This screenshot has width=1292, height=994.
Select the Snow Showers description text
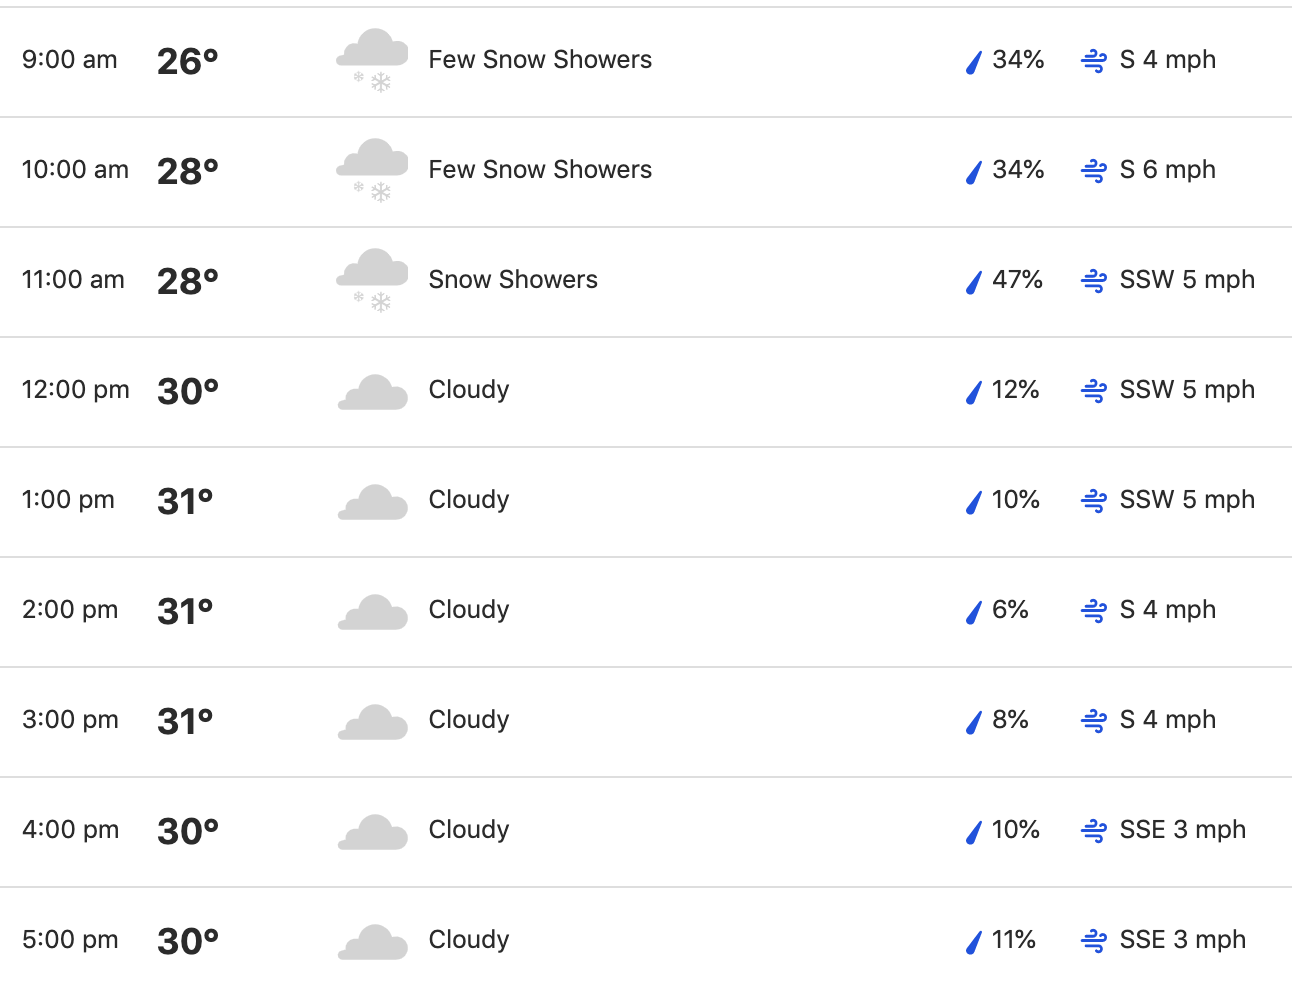(513, 280)
